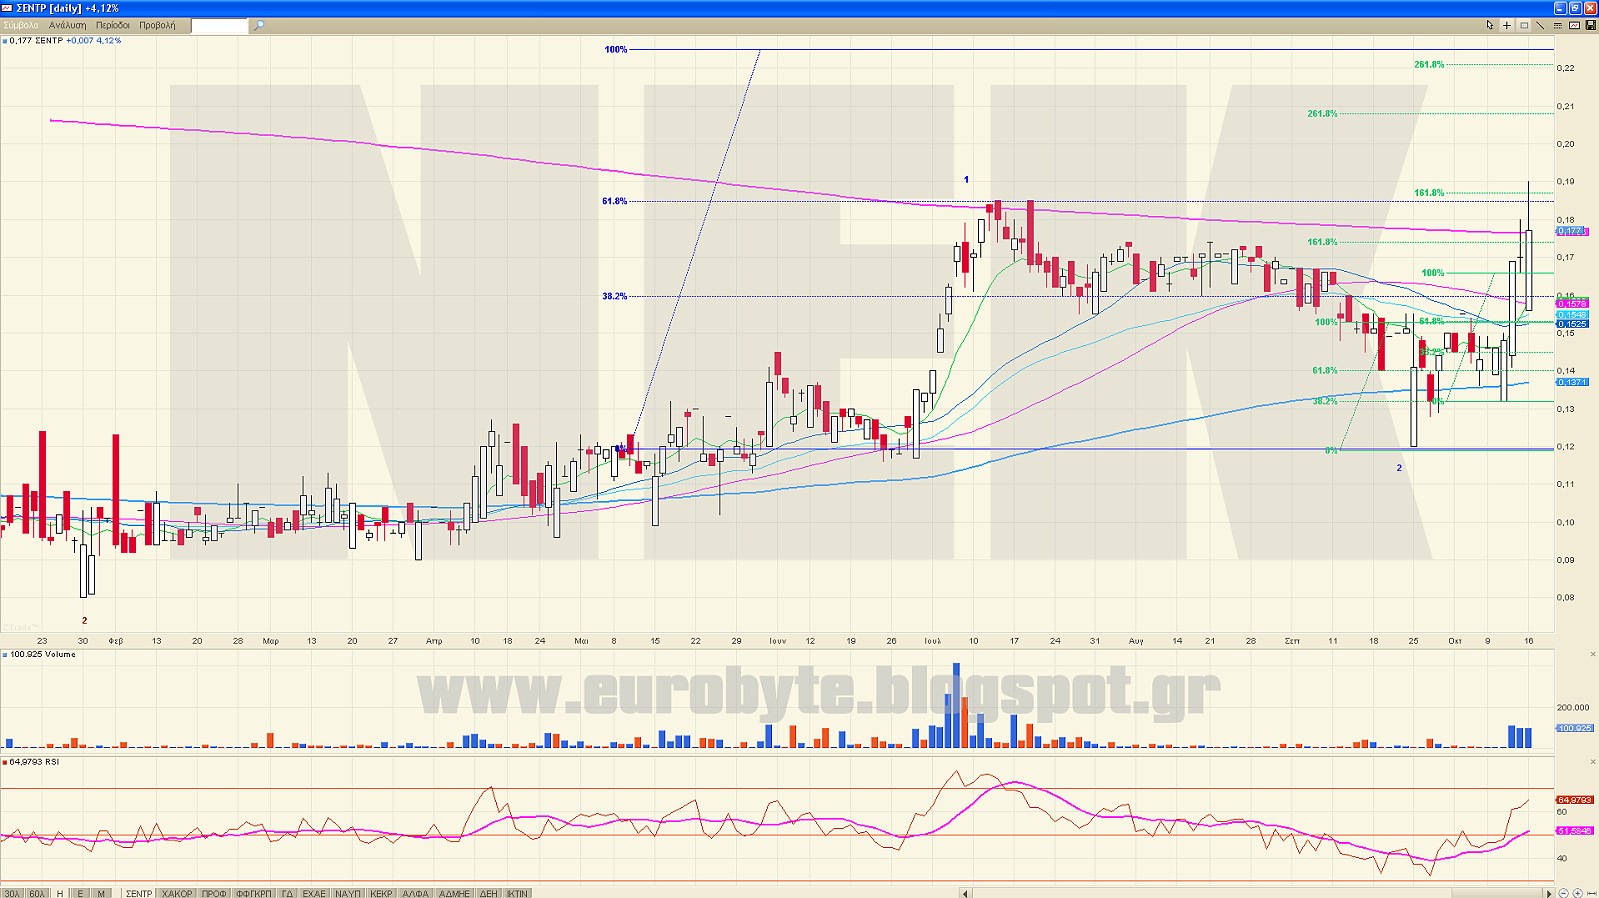The height and width of the screenshot is (898, 1599).
Task: Click the '64,9793 RSI' panel title
Action: (35, 762)
